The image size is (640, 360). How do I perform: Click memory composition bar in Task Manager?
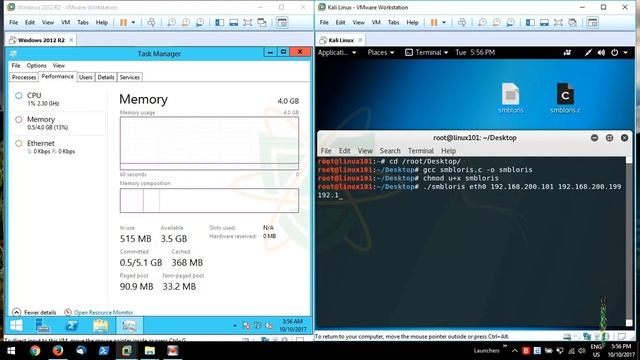coord(209,200)
